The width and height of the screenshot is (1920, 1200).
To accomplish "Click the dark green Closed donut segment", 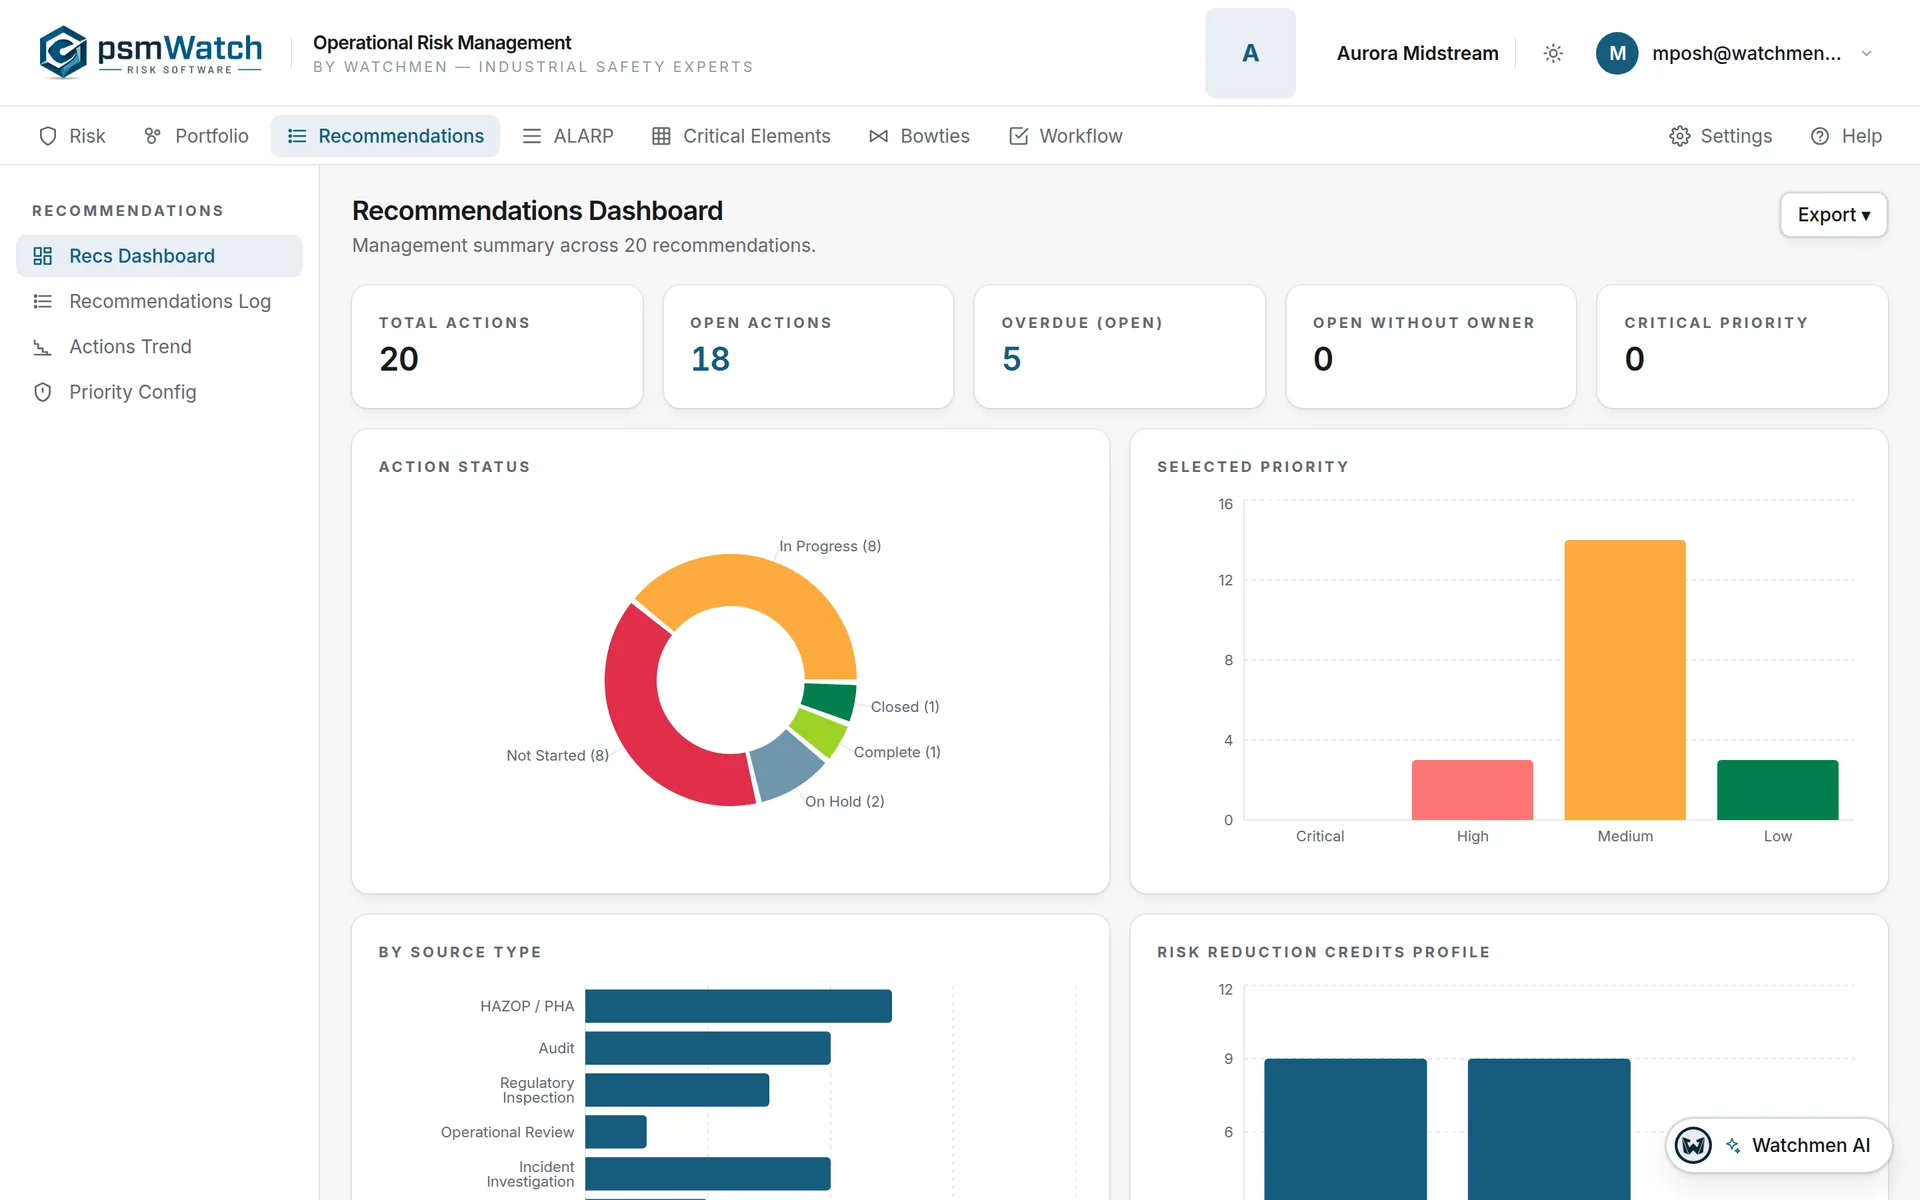I will pyautogui.click(x=829, y=700).
